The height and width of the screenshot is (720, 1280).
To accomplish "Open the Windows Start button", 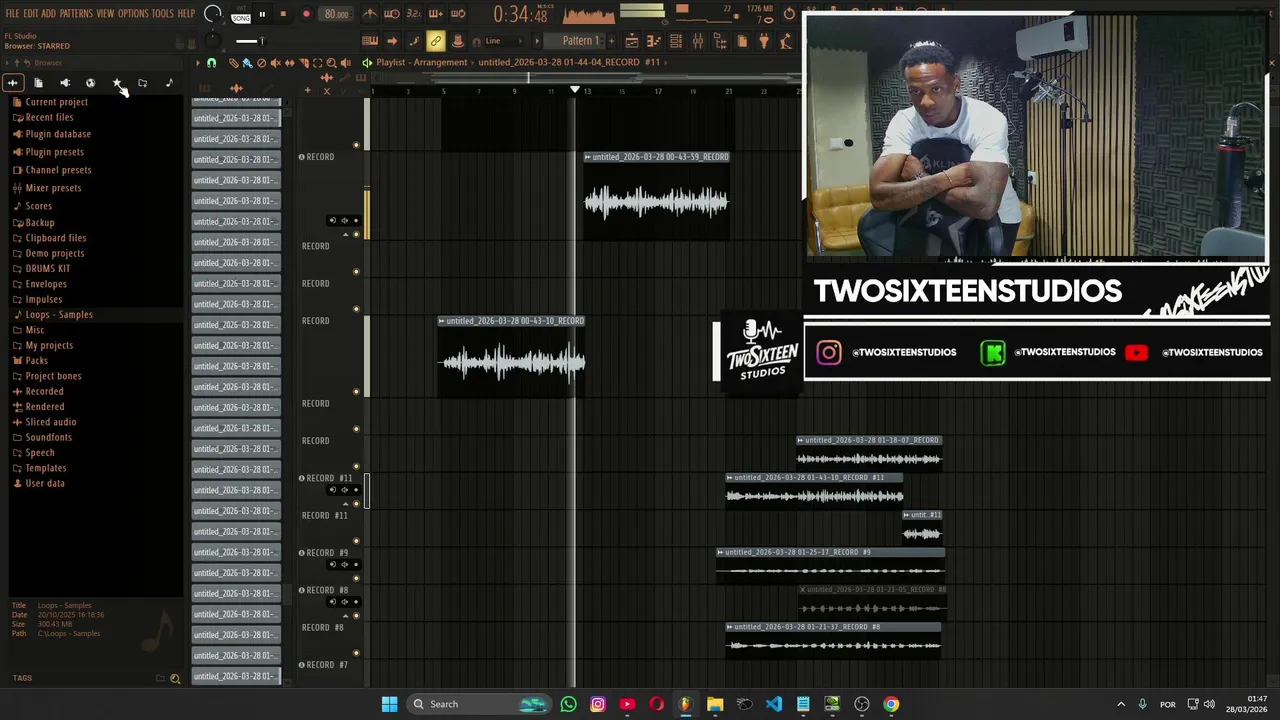I will 389,704.
